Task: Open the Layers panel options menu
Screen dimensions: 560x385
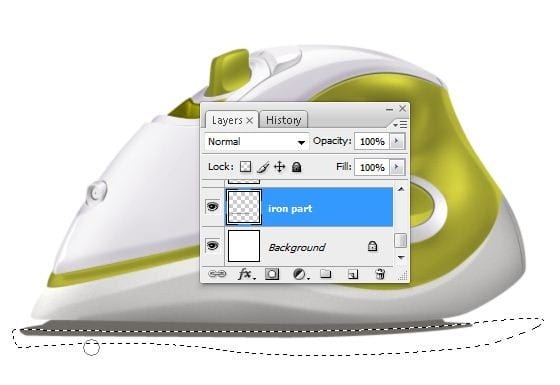Action: (x=400, y=125)
